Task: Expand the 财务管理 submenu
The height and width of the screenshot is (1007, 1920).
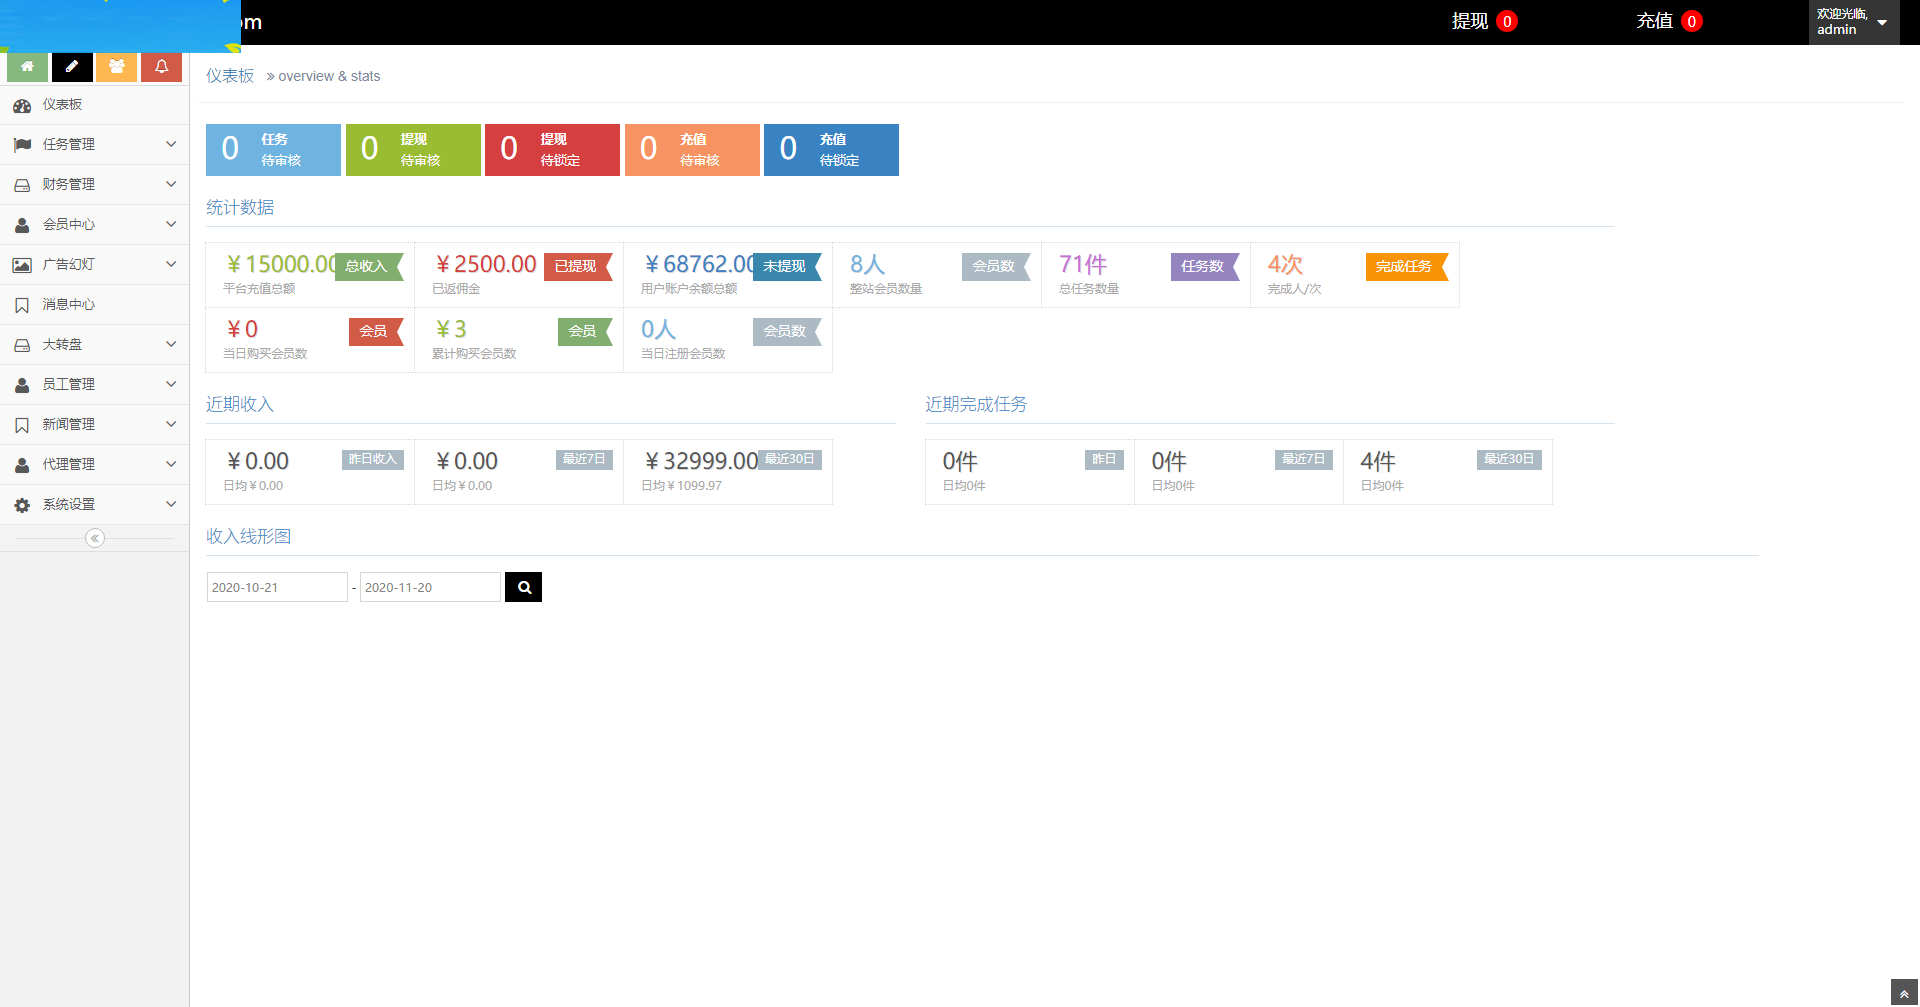Action: (94, 184)
